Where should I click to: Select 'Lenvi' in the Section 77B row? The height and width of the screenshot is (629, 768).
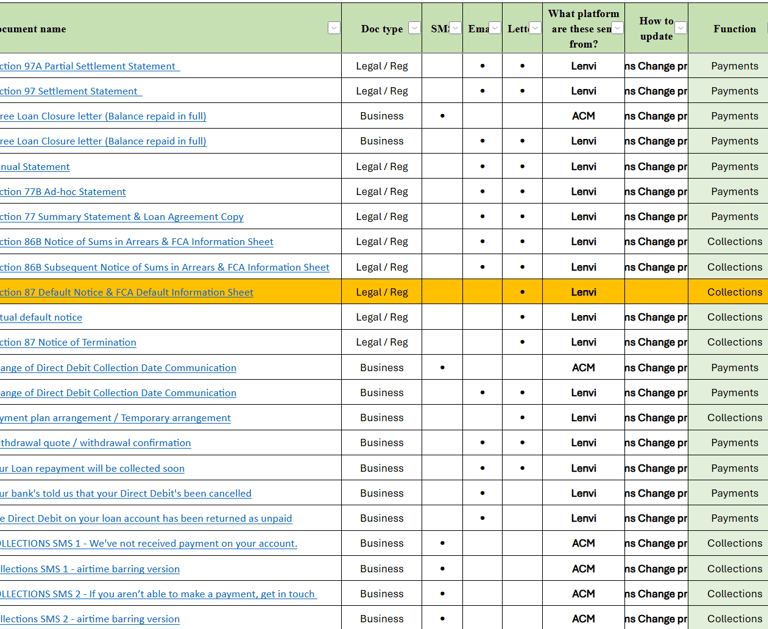(x=583, y=192)
